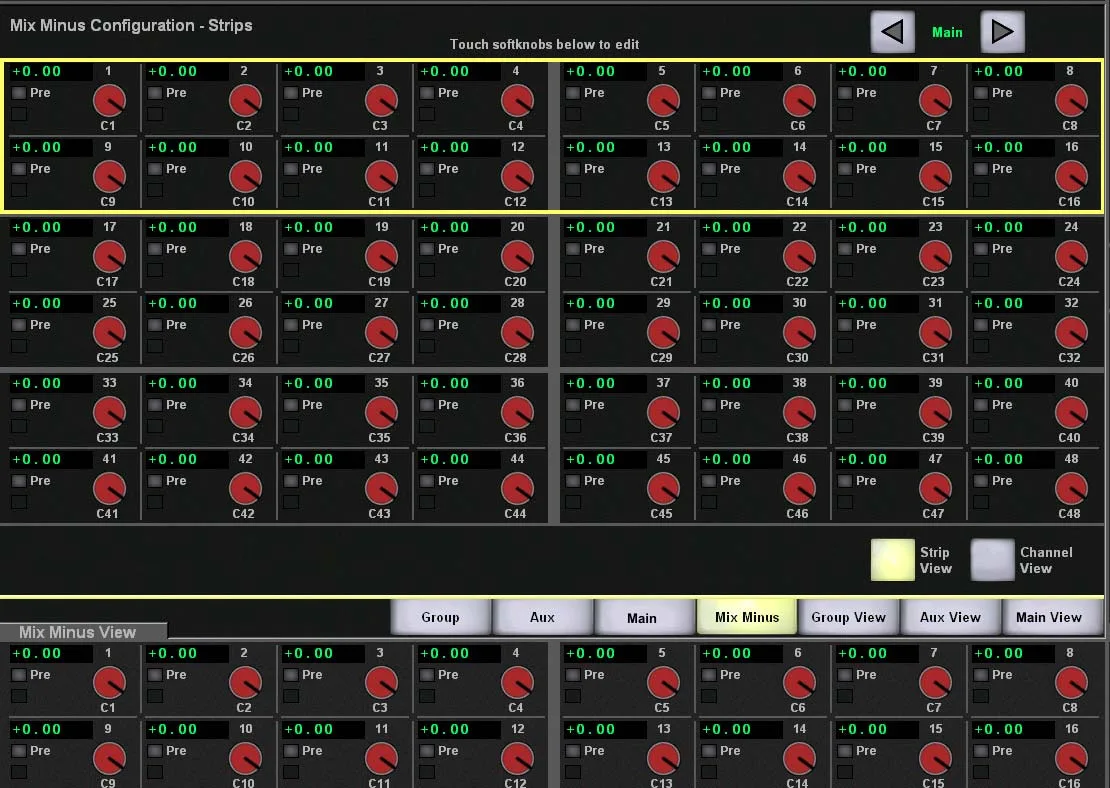Image resolution: width=1110 pixels, height=788 pixels.
Task: Toggle the lower checkbox under Pre for channel 25
Action: click(19, 346)
